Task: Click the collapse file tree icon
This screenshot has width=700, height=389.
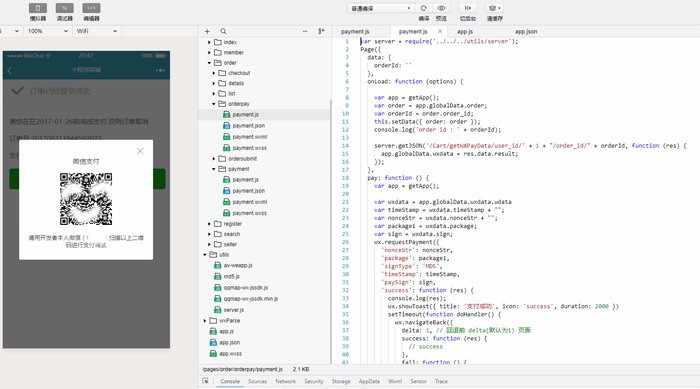Action: [321, 31]
